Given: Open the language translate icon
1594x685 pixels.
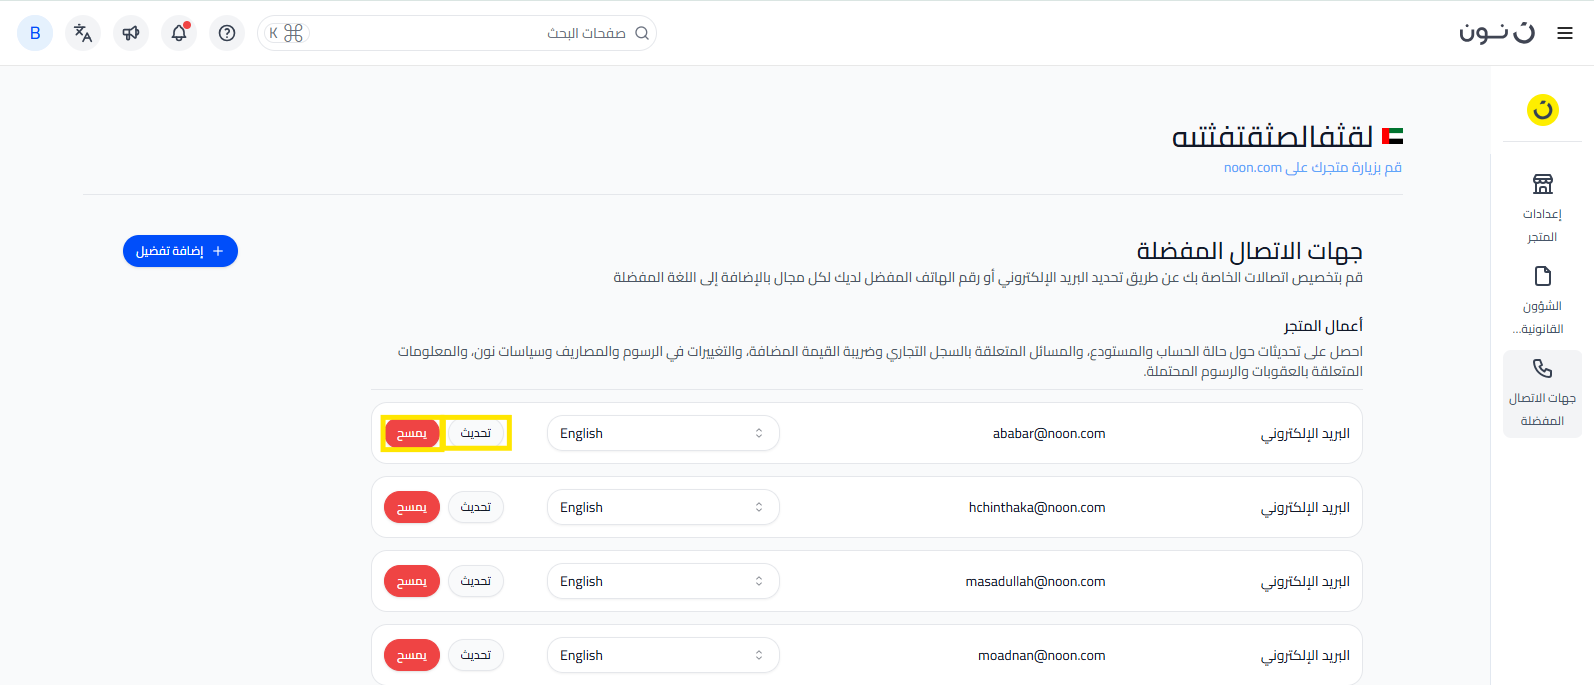Looking at the screenshot, I should tap(83, 33).
